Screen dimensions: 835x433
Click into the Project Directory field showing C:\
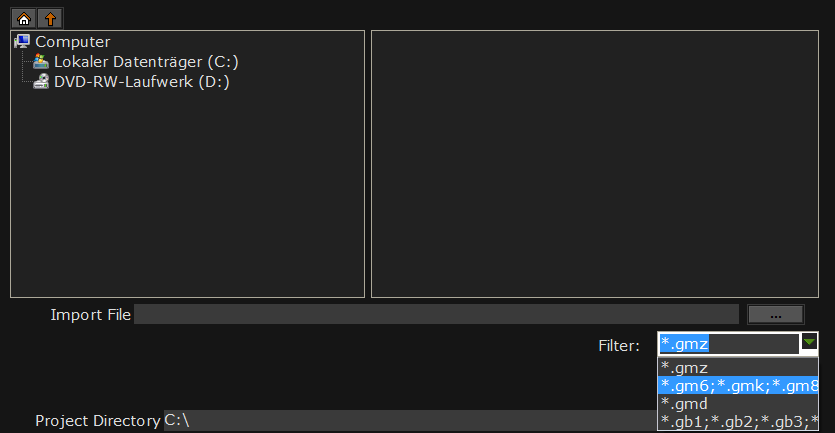[410, 420]
